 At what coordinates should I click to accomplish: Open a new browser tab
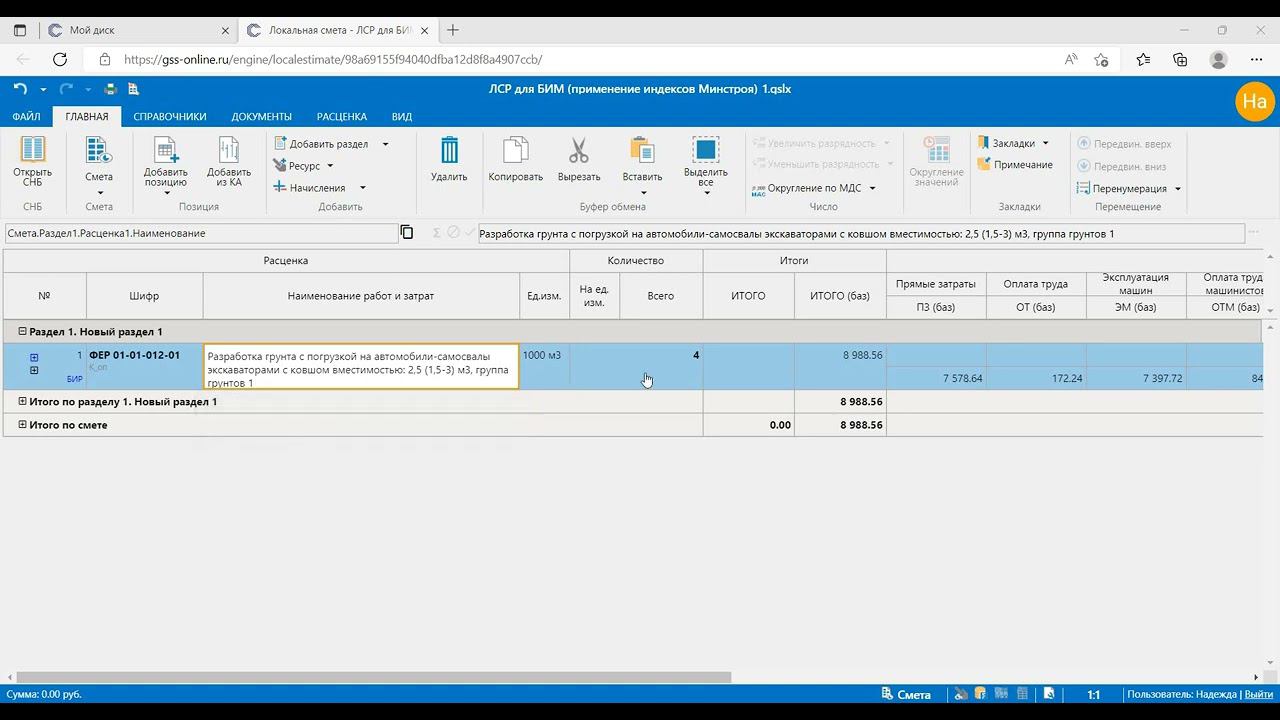(453, 30)
